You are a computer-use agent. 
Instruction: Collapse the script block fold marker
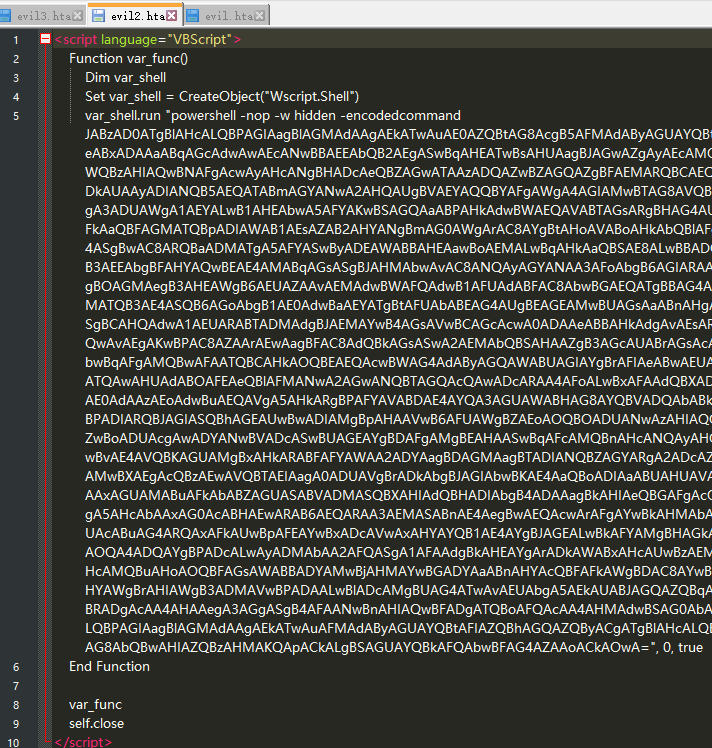point(45,39)
